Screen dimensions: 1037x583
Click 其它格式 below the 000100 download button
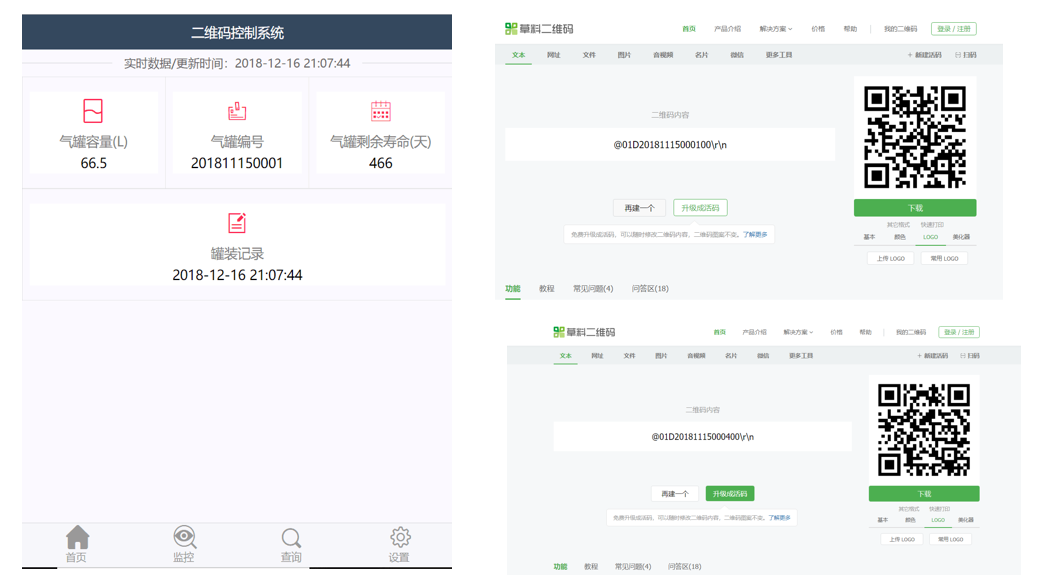coord(898,225)
